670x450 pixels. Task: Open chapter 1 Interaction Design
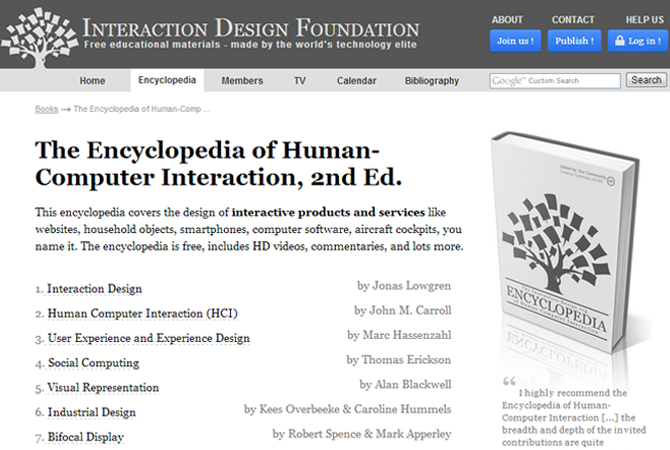(94, 289)
